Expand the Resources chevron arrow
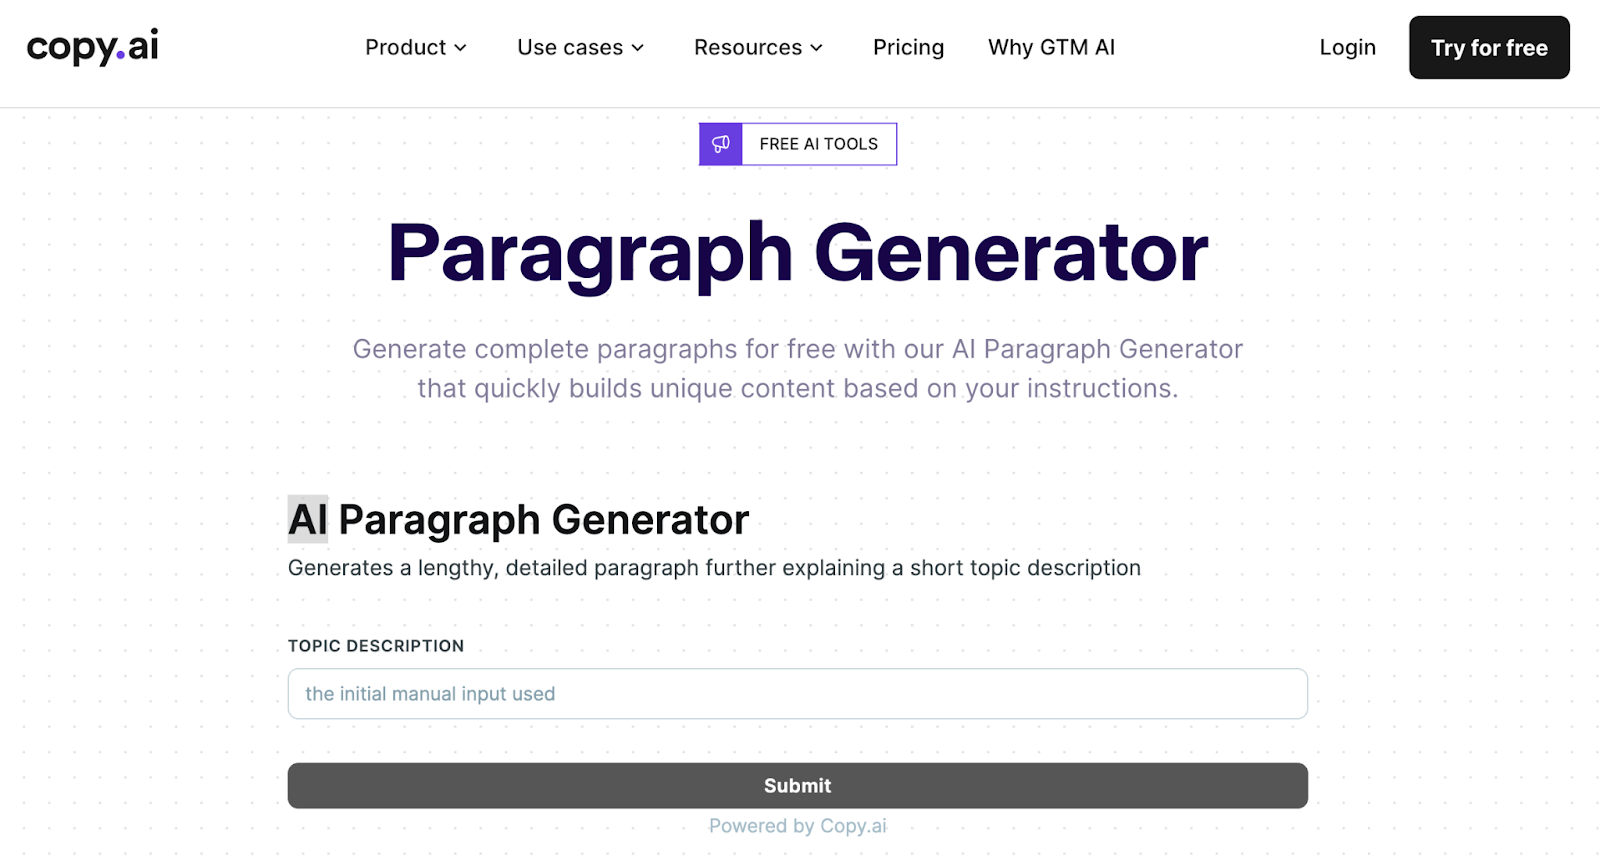The image size is (1600, 857). (x=816, y=48)
